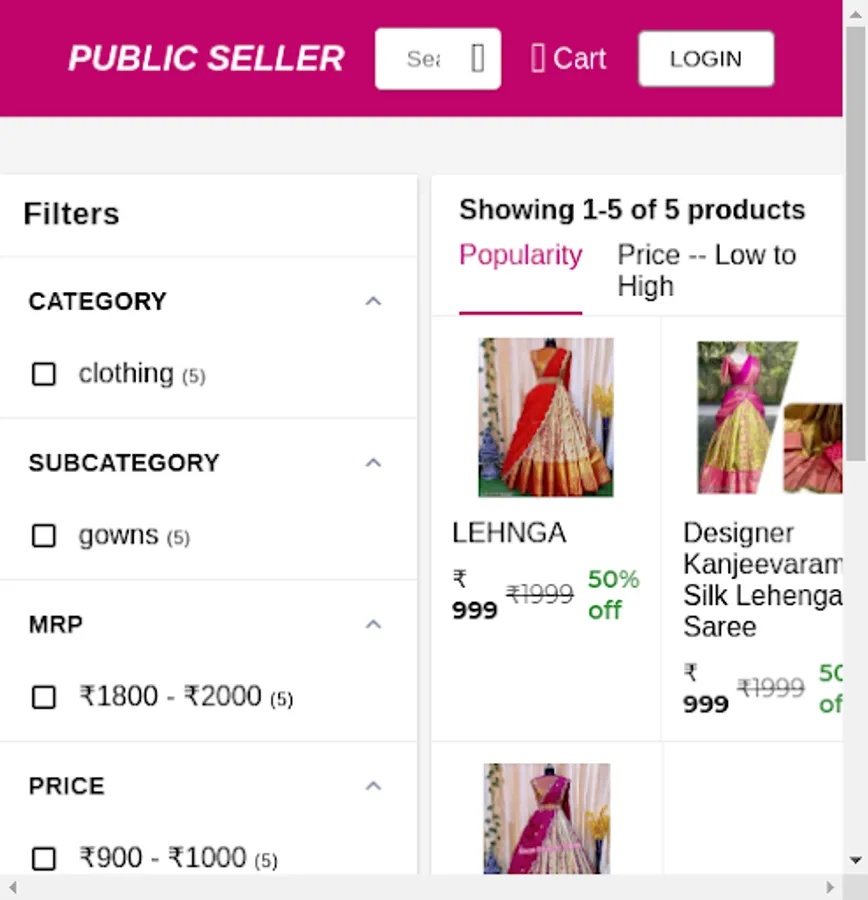The width and height of the screenshot is (868, 900).
Task: Open the Cart icon
Action: (538, 59)
